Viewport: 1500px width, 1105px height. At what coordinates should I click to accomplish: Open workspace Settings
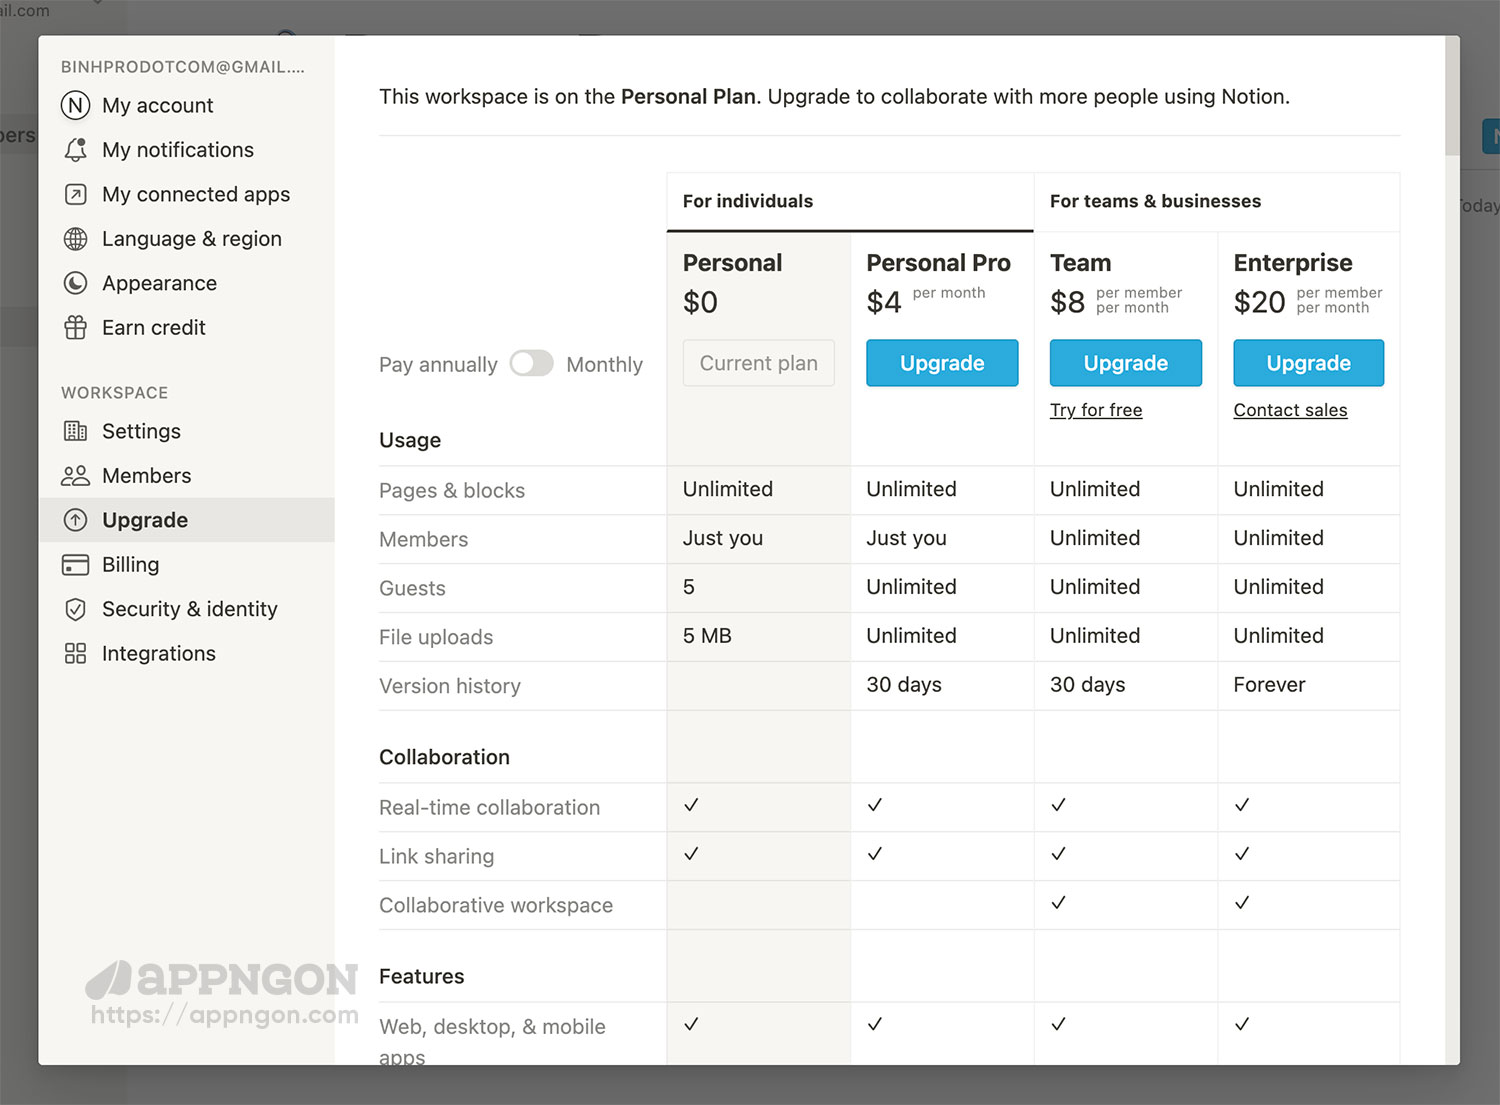[x=186, y=431]
